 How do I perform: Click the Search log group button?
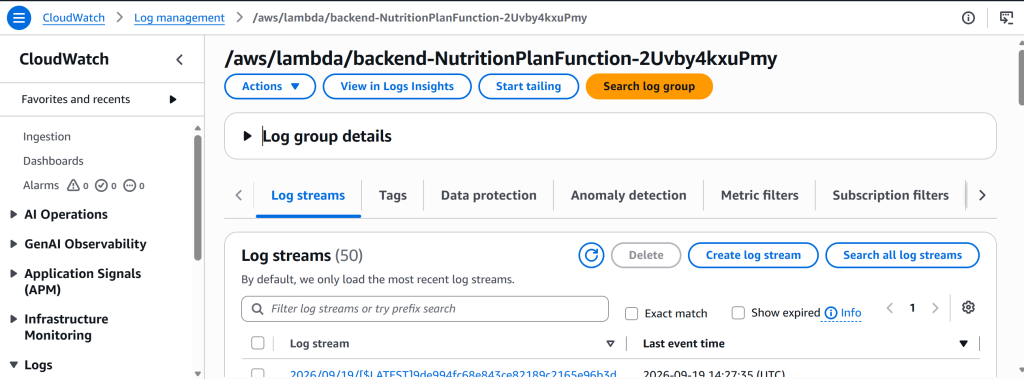click(649, 86)
